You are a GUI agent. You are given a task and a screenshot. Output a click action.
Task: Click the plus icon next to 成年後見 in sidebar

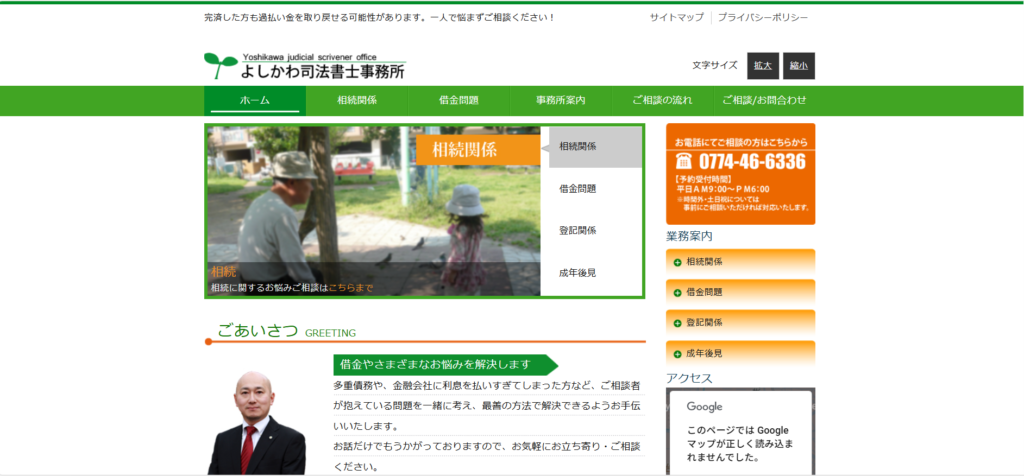pyautogui.click(x=677, y=354)
